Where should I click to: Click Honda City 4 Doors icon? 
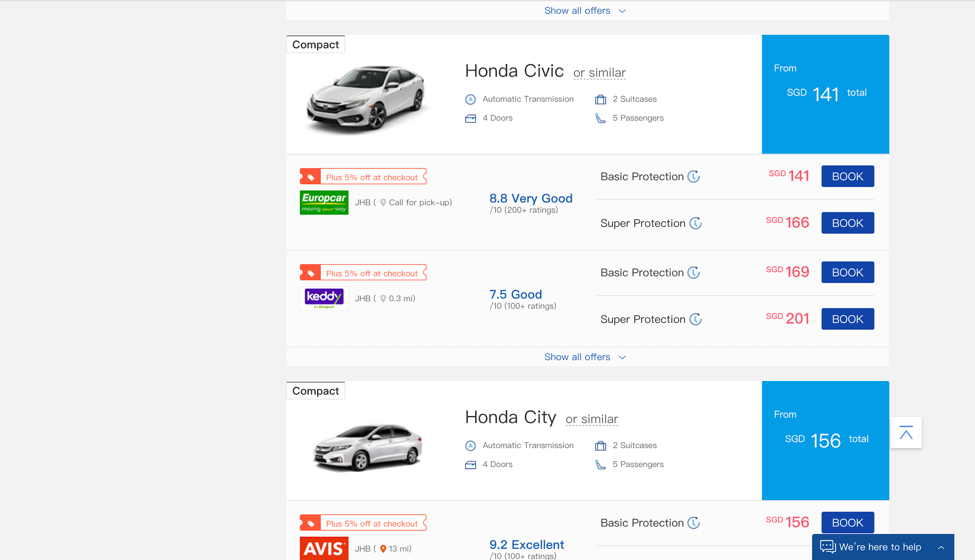[x=471, y=464]
